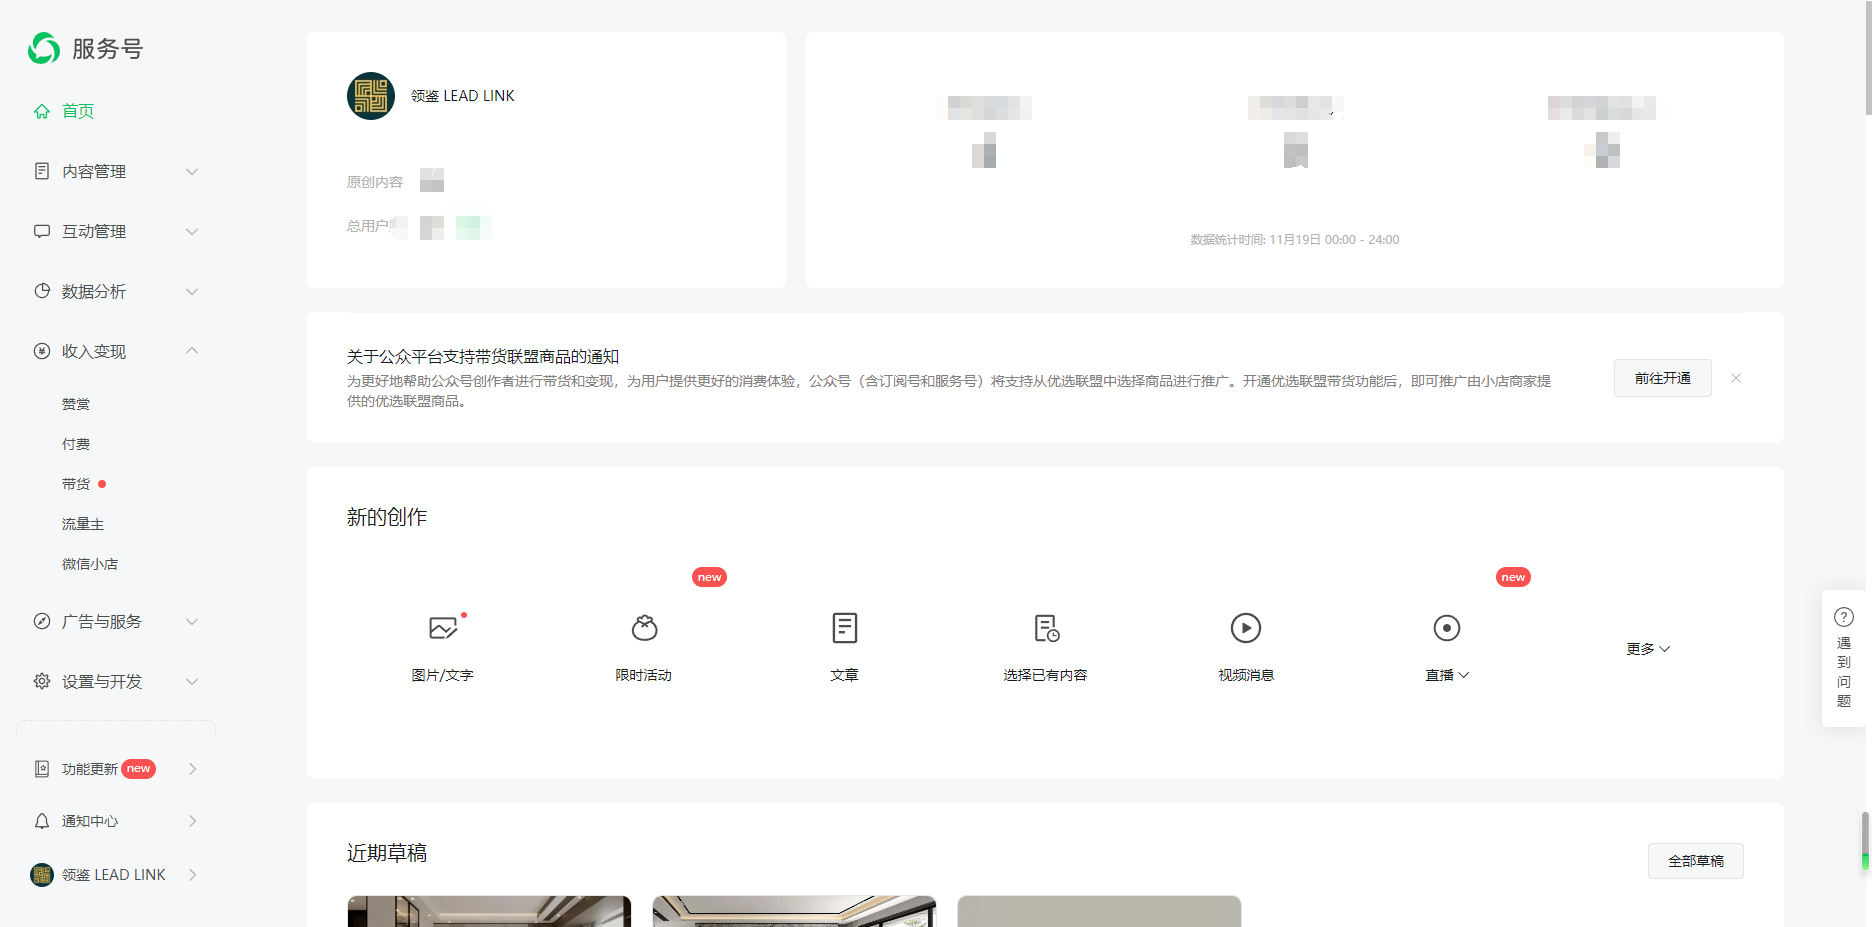Click the 遇到问题 question mark icon
This screenshot has height=927, width=1872.
coord(1844,617)
